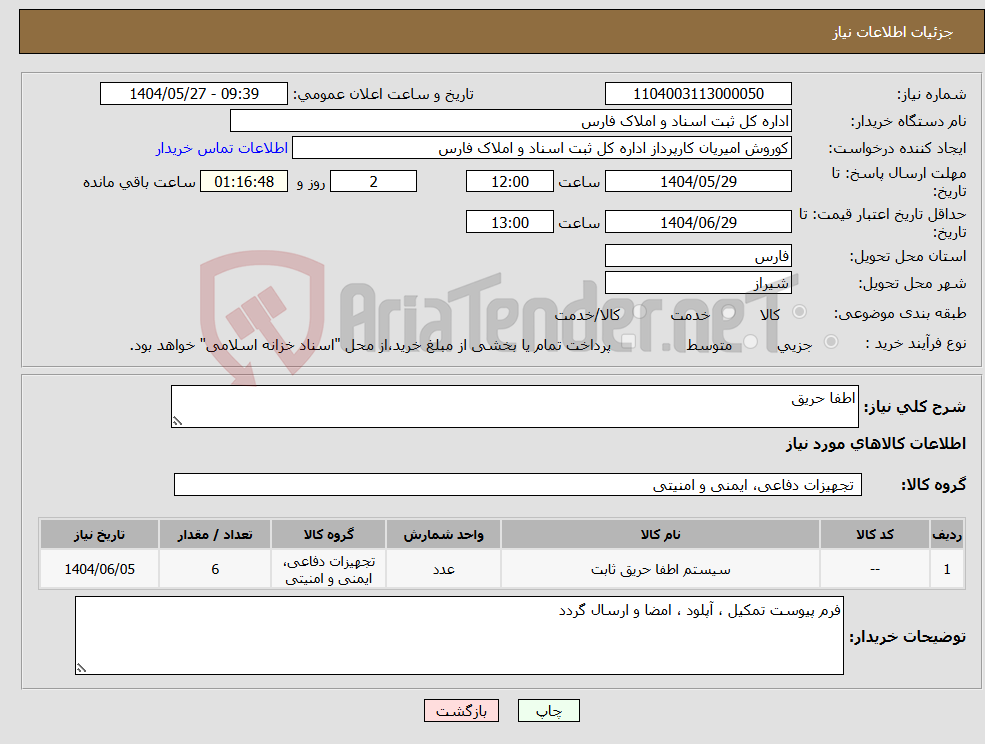Click the deadline time field 12:00
Screen dimensions: 985x744
(509, 182)
